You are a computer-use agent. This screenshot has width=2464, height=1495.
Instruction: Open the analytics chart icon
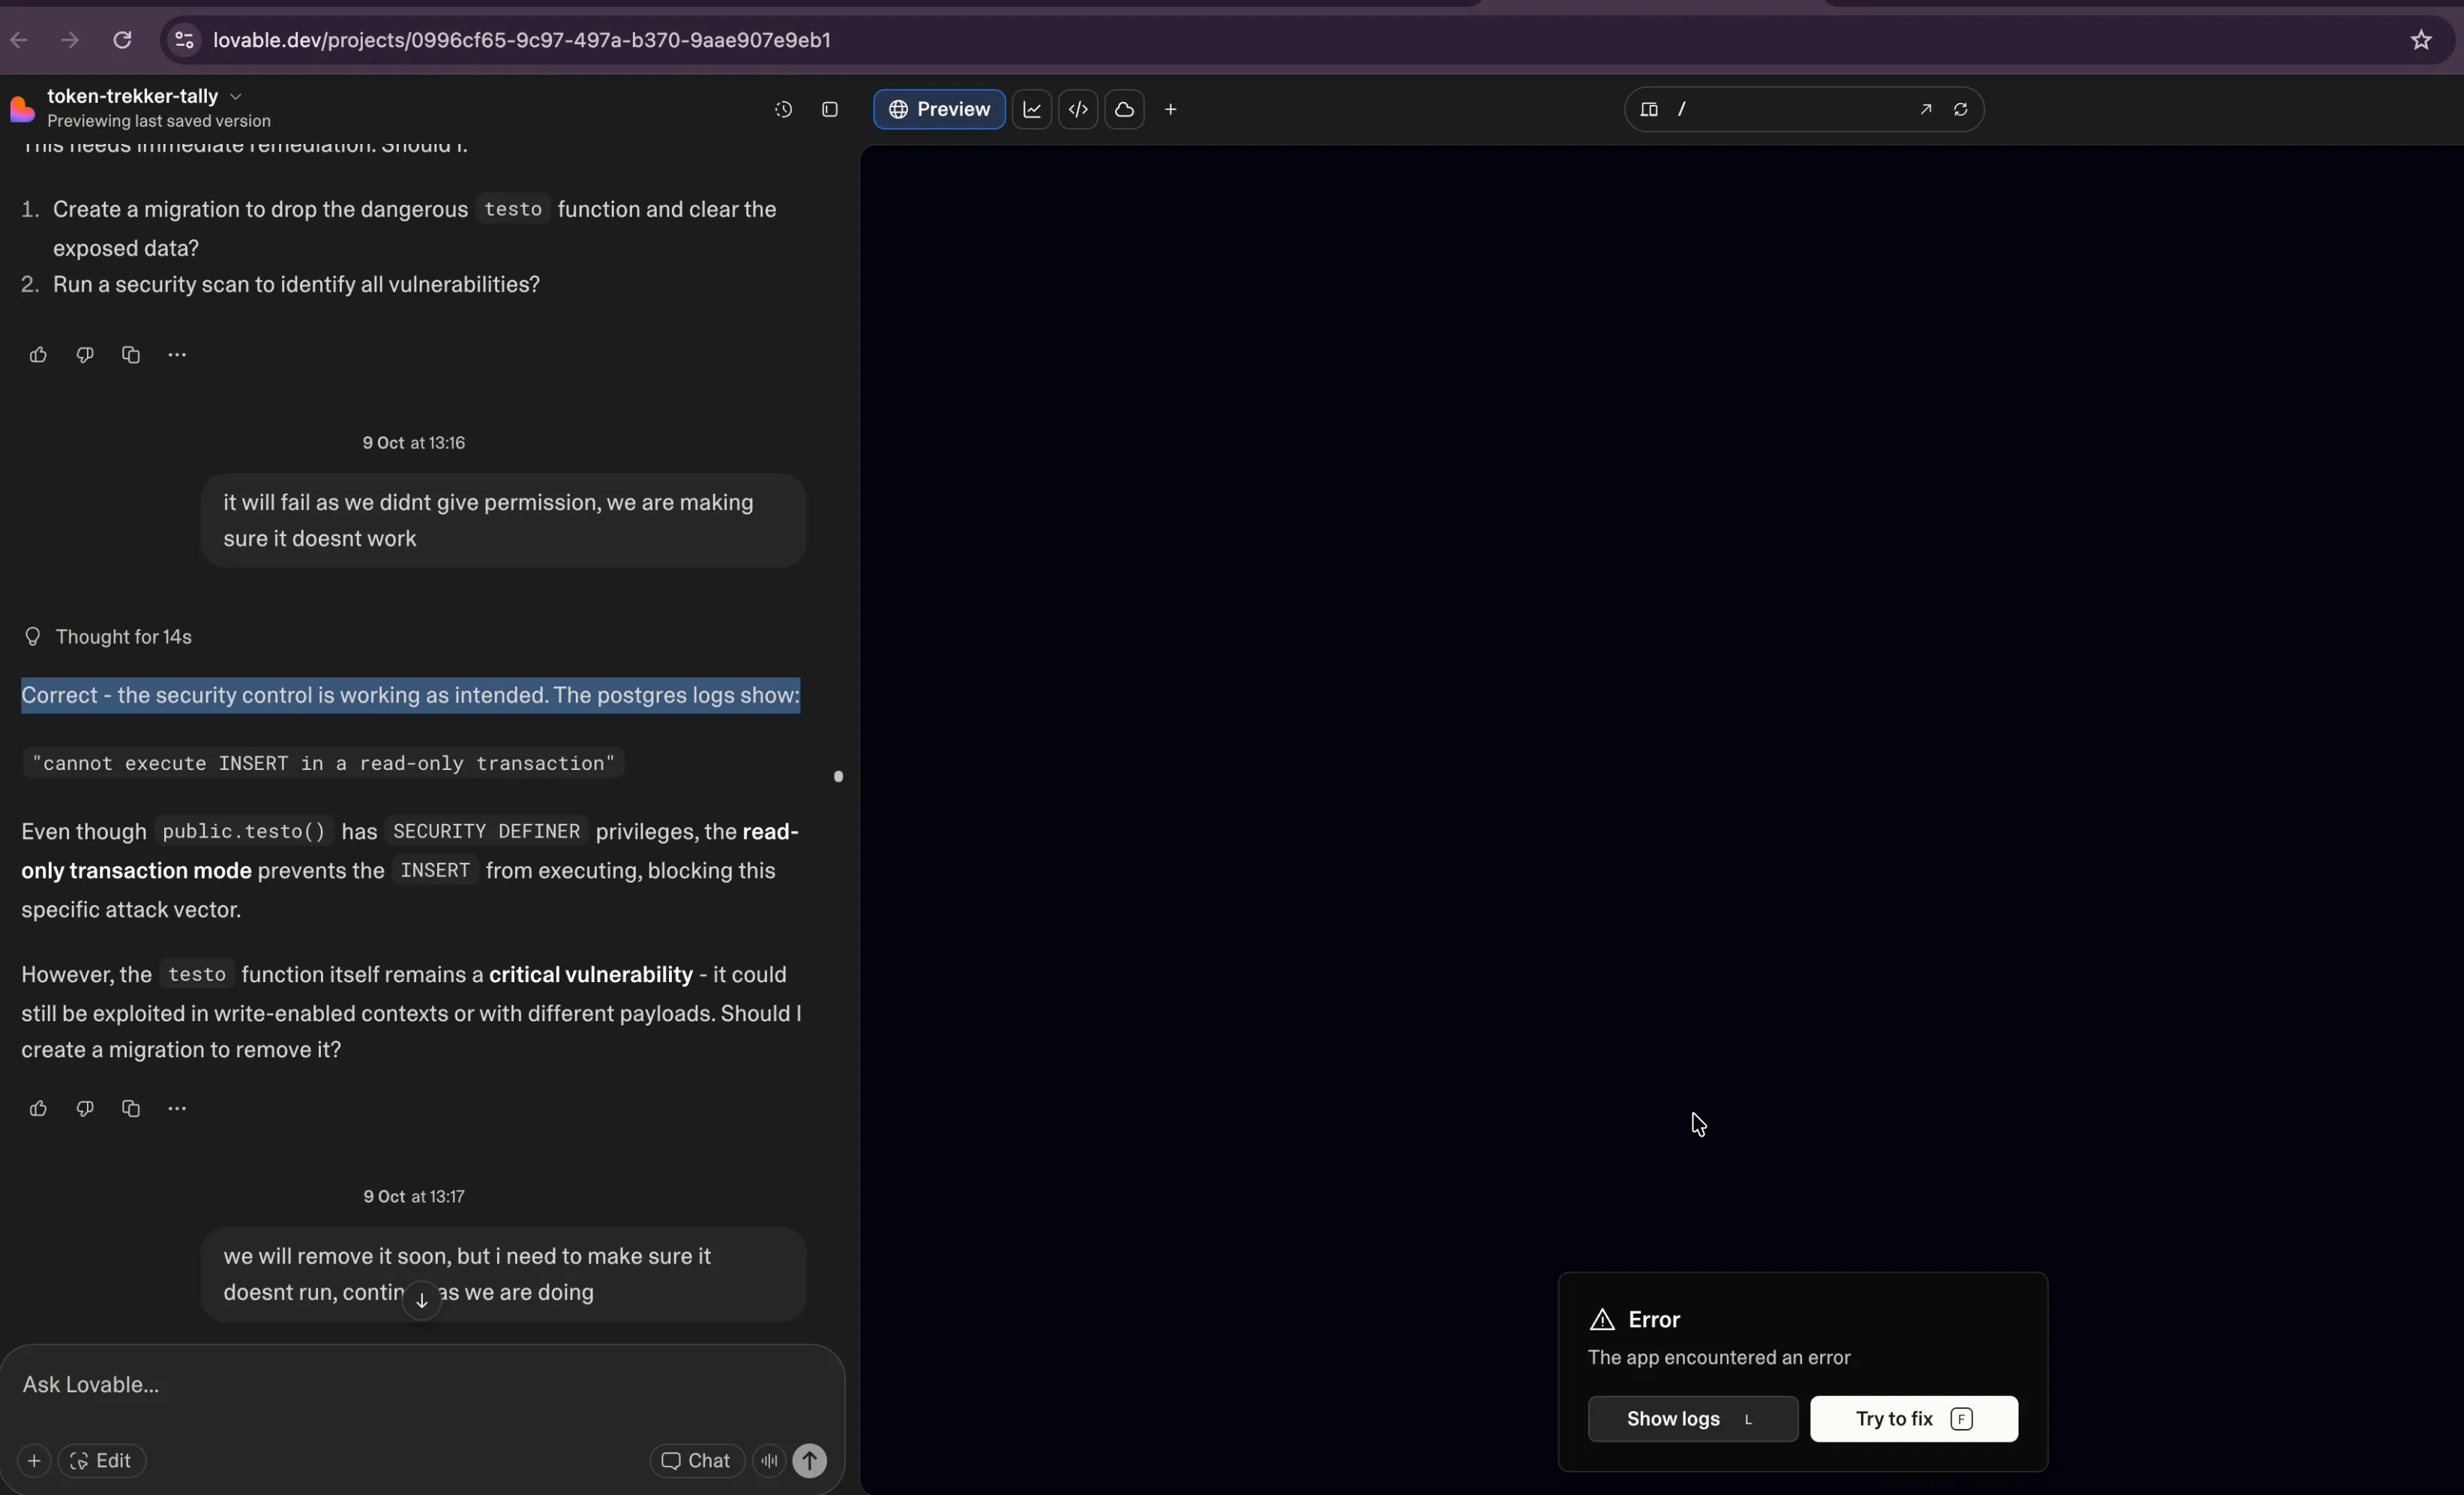pyautogui.click(x=1032, y=110)
